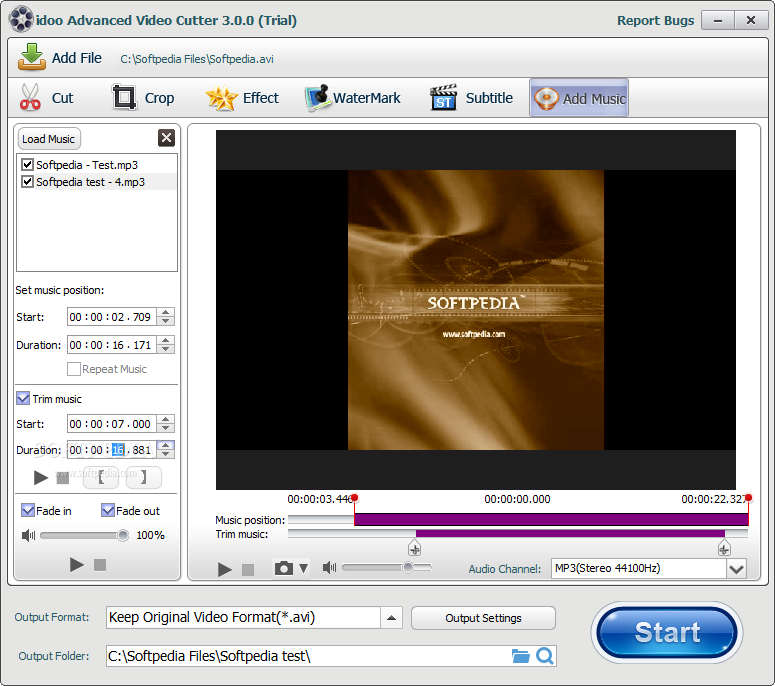Toggle the Fade out checkbox

pyautogui.click(x=108, y=510)
